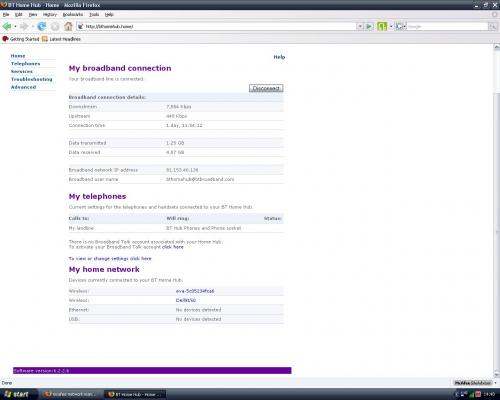Open the first wireless device link
The image size is (500, 400).
[x=195, y=291]
